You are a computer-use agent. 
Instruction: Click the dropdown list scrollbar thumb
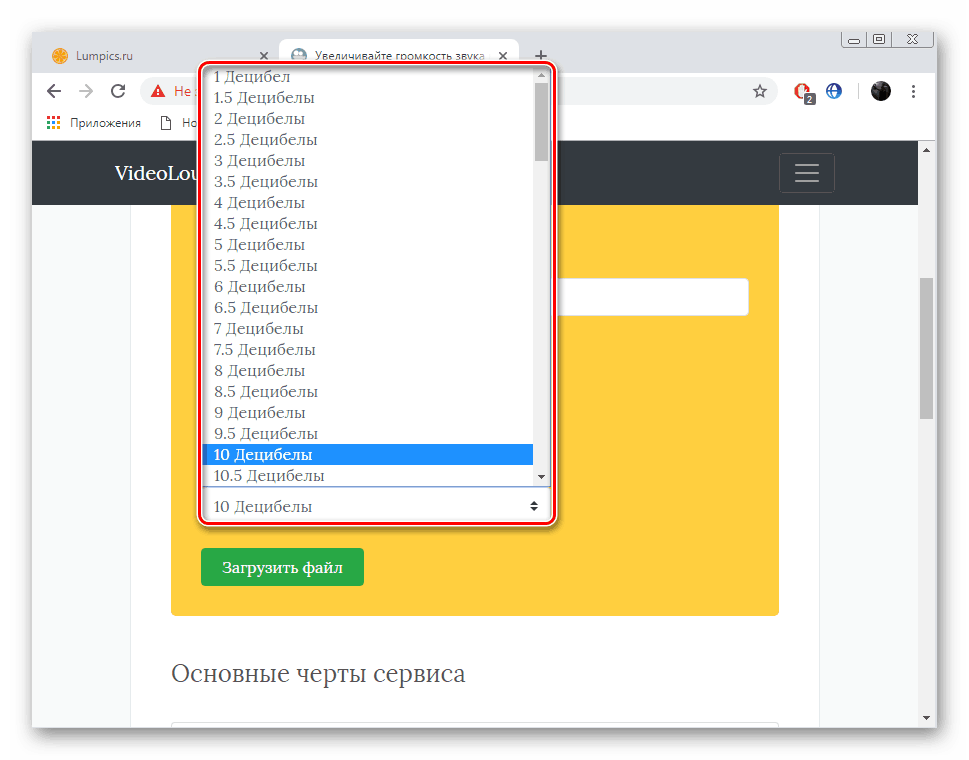(x=541, y=122)
